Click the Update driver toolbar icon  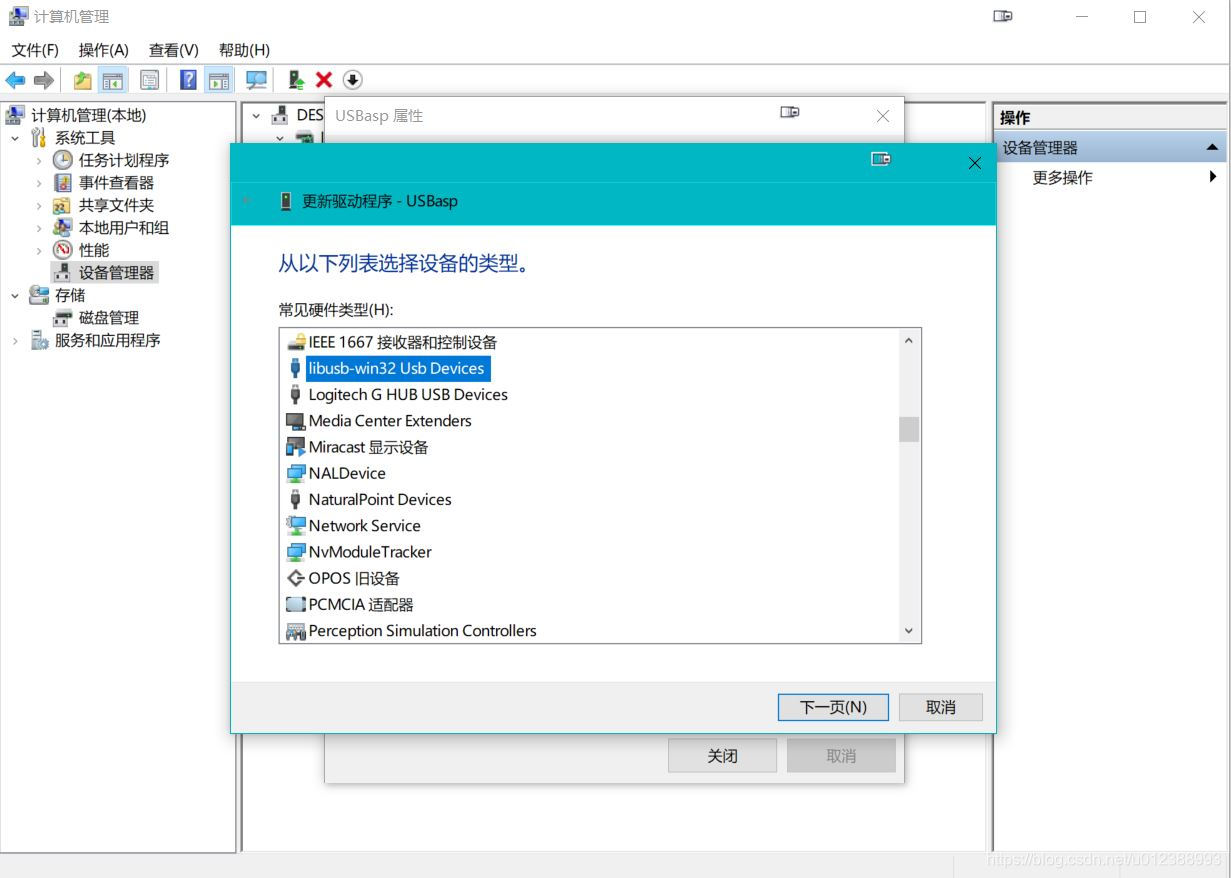pyautogui.click(x=296, y=80)
